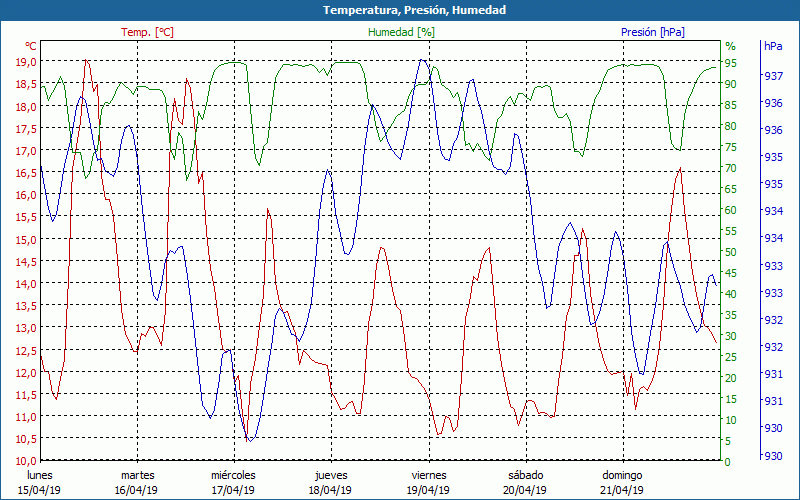Click the "sábado" day label

[526, 475]
